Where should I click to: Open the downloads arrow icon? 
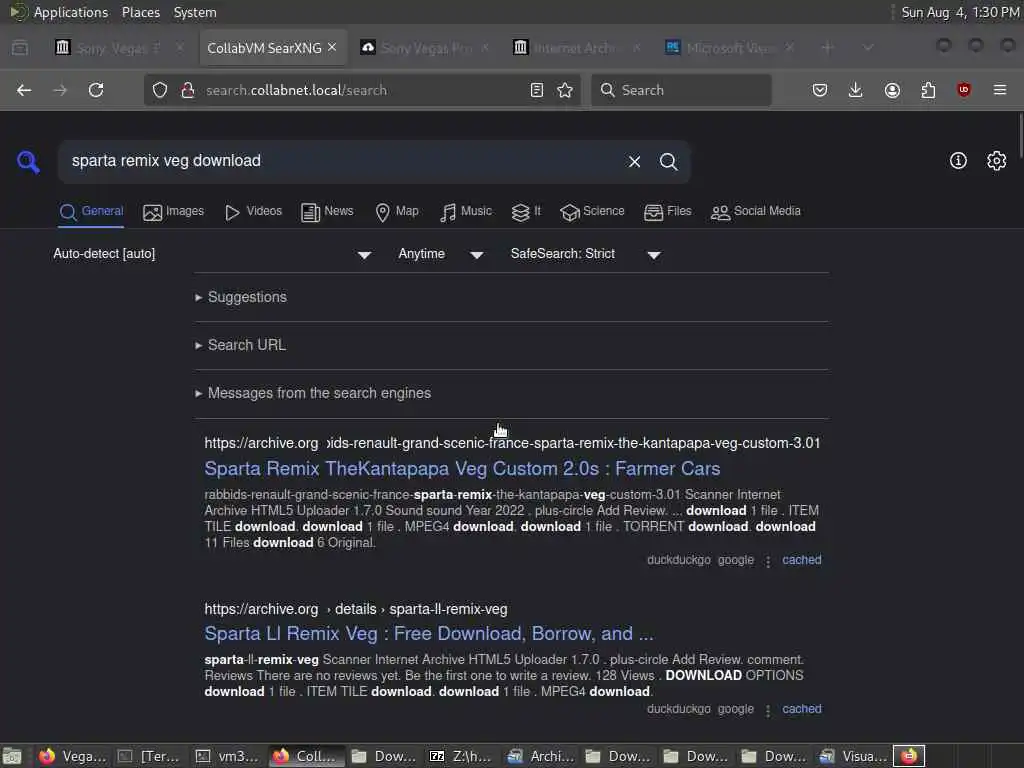coord(856,90)
